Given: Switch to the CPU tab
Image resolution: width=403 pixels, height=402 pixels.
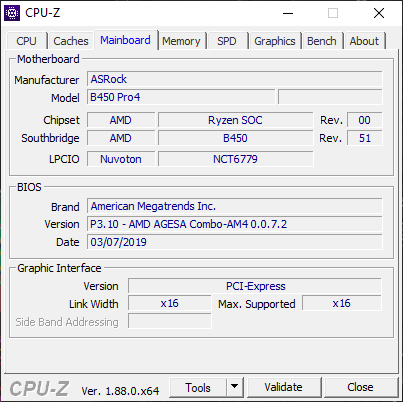Looking at the screenshot, I should (26, 41).
